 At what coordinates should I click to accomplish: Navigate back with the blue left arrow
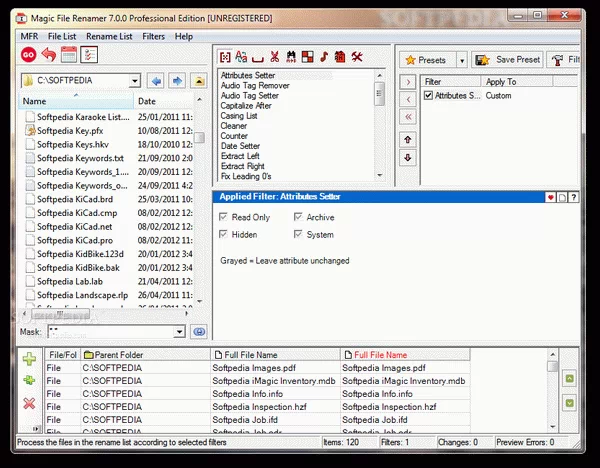[x=156, y=81]
